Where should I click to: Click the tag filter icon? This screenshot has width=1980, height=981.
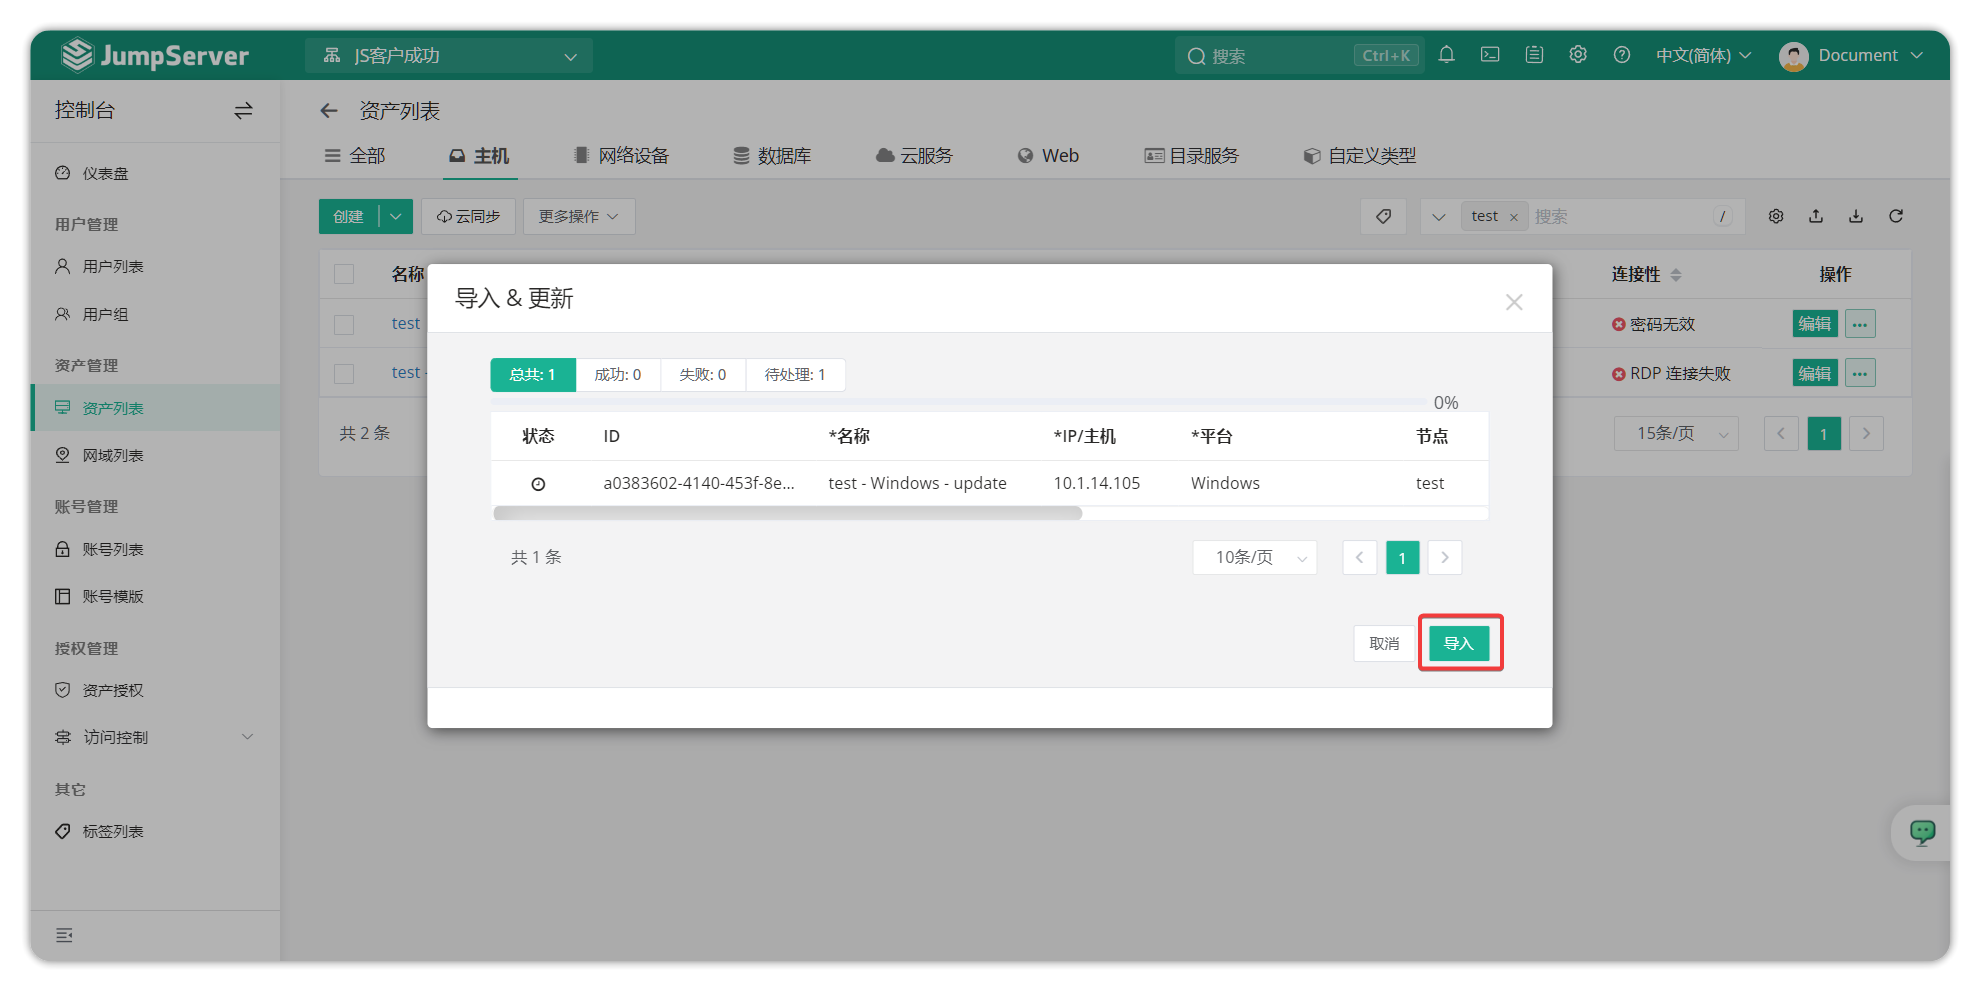click(x=1384, y=216)
